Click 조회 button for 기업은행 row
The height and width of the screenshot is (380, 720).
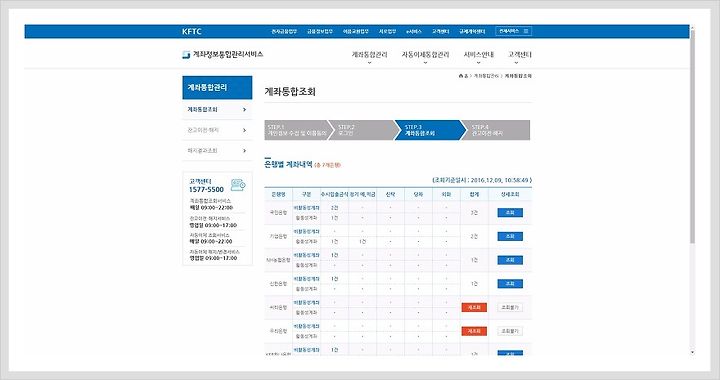point(510,236)
